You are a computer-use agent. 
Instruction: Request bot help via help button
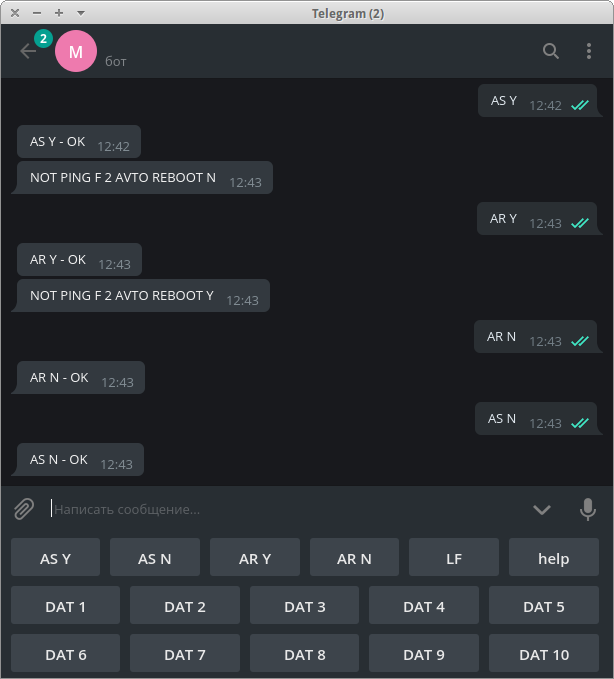554,557
